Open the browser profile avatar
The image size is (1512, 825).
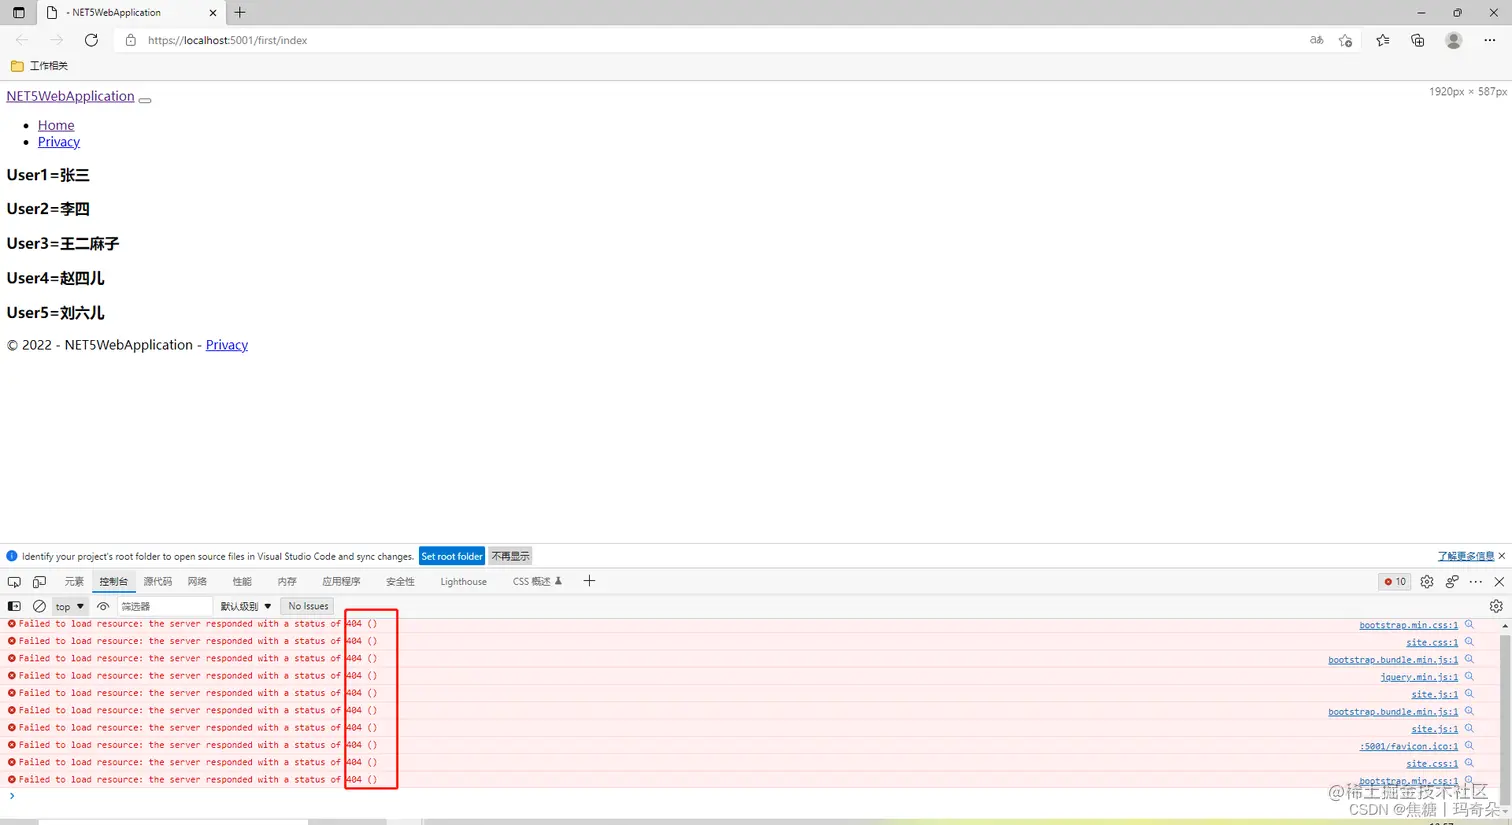click(1454, 40)
